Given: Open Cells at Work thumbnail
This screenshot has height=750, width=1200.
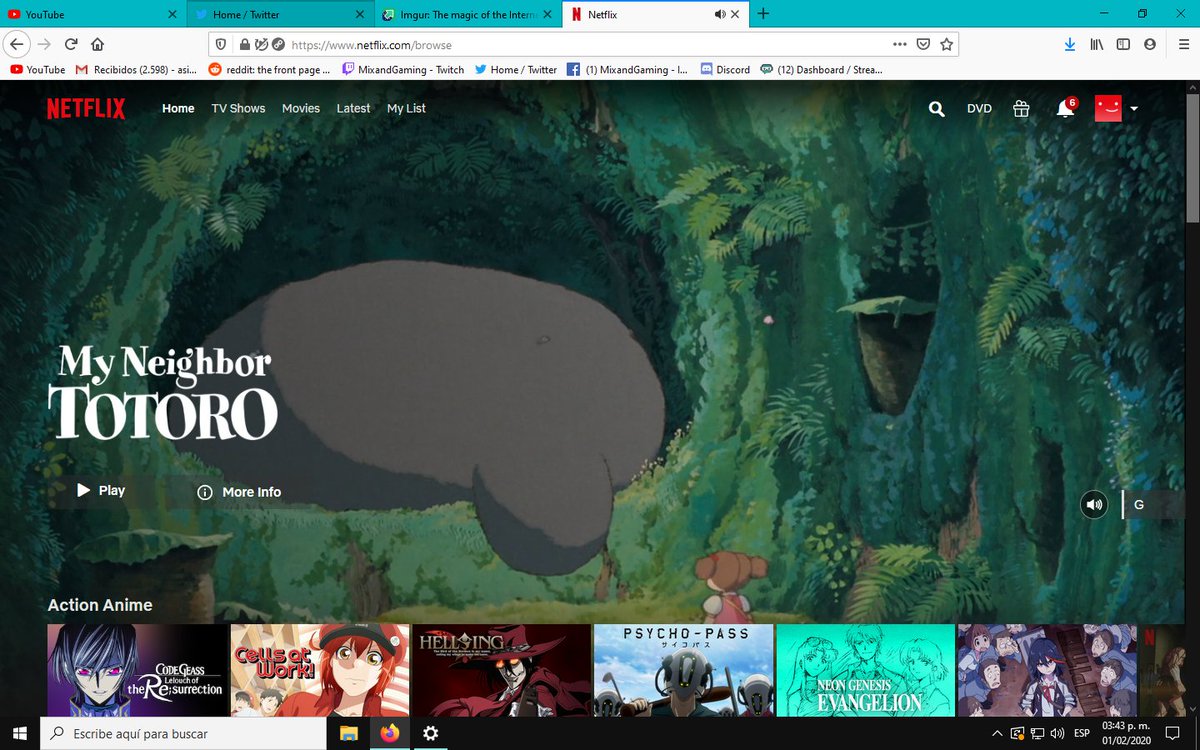Looking at the screenshot, I should click(320, 671).
